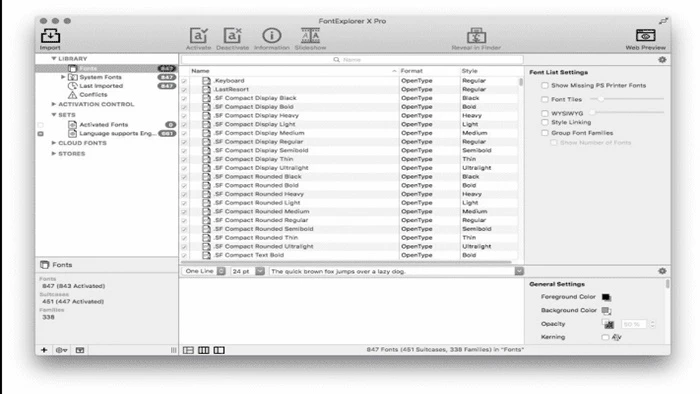The width and height of the screenshot is (700, 394).
Task: Select .SF Compact Display Black row
Action: point(349,98)
